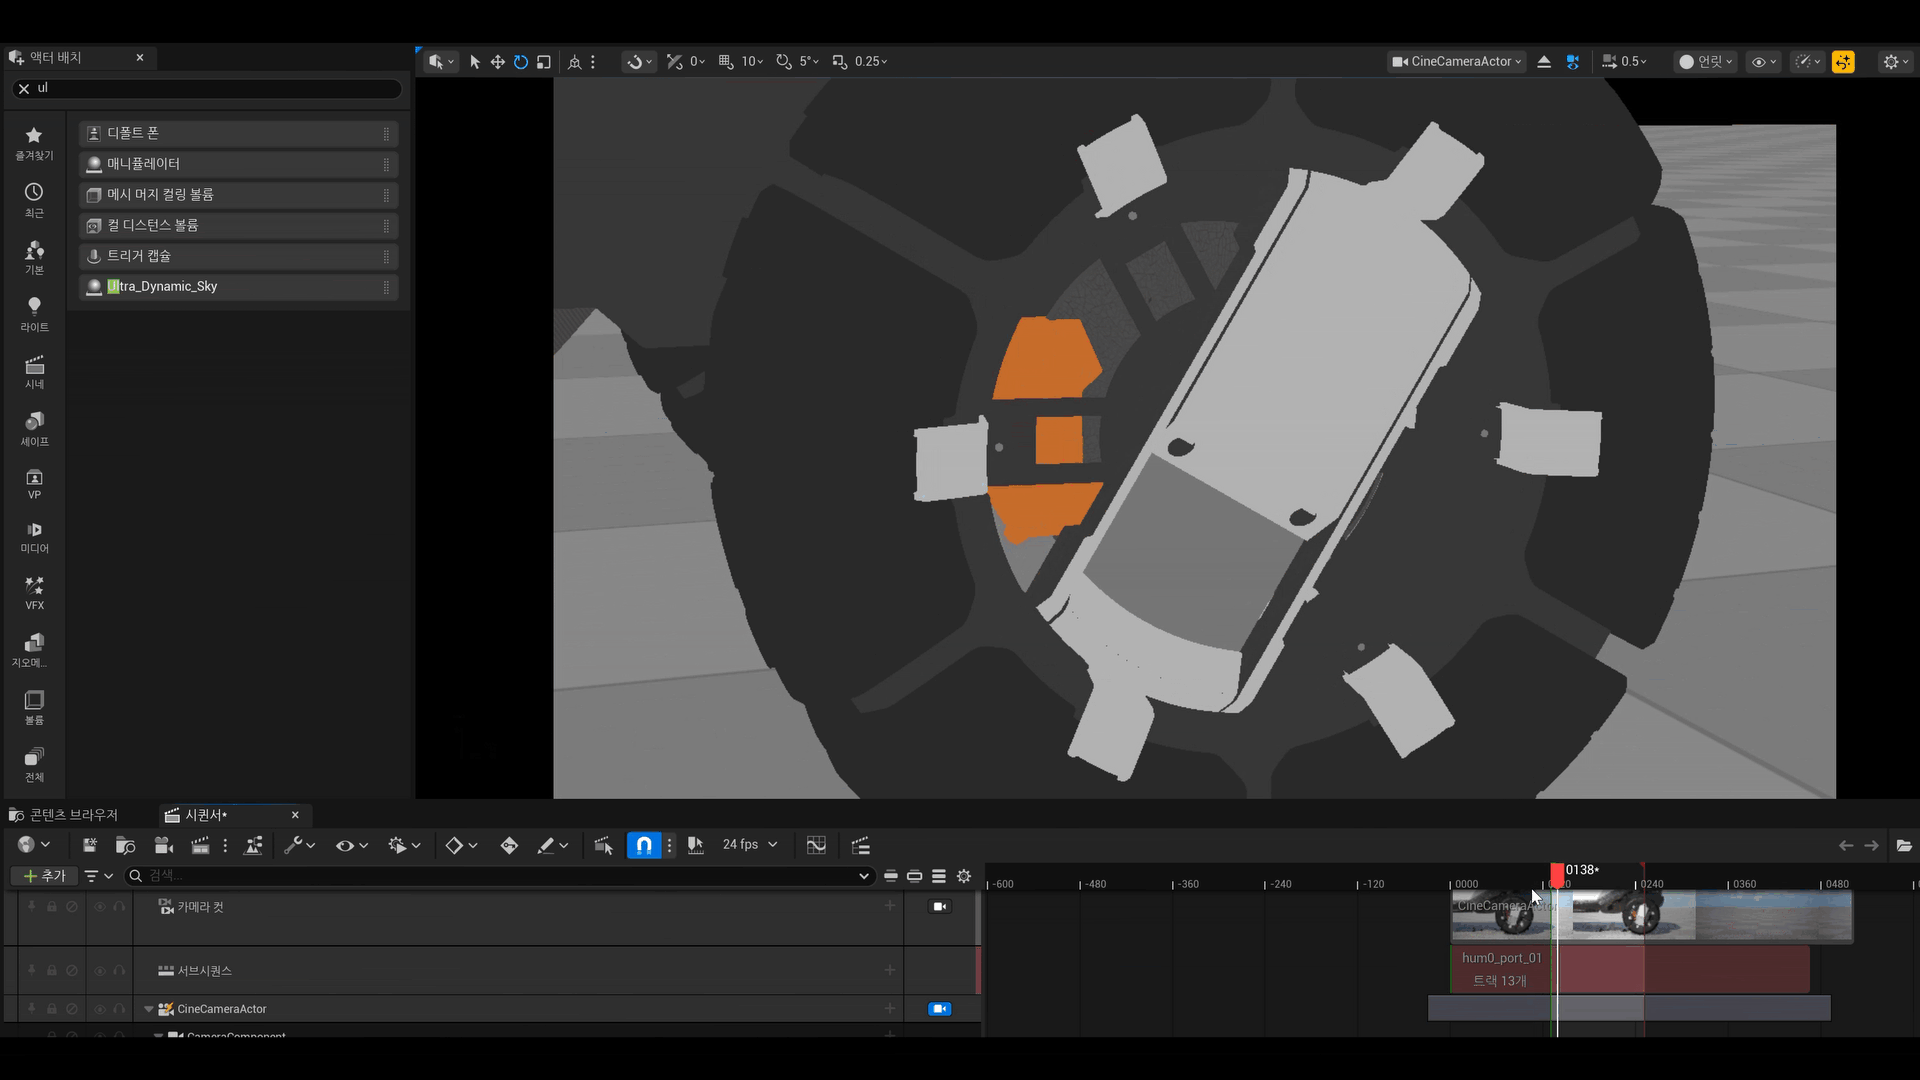The width and height of the screenshot is (1920, 1080).
Task: Click the red playhead at frame 0138
Action: (x=1557, y=875)
